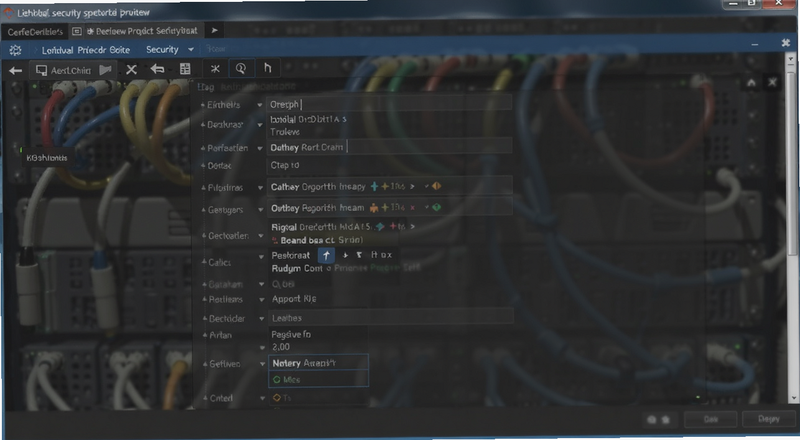Click the magnifier circle toolbar icon
The image size is (800, 440).
241,68
